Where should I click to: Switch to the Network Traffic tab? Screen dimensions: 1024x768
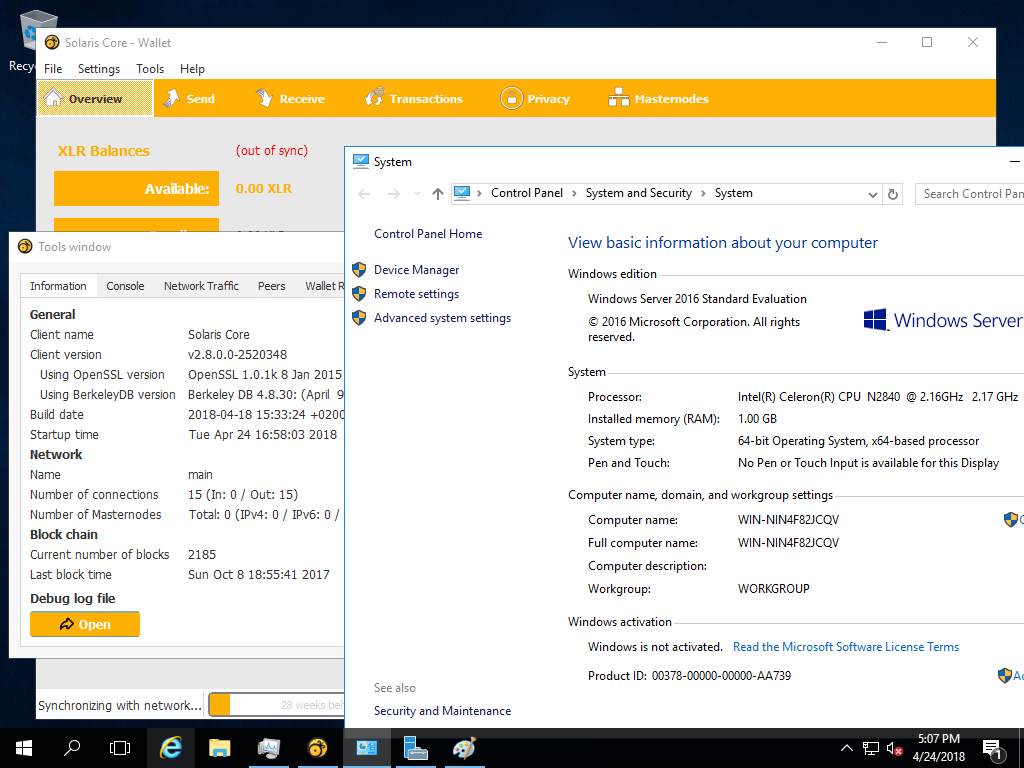pos(201,286)
